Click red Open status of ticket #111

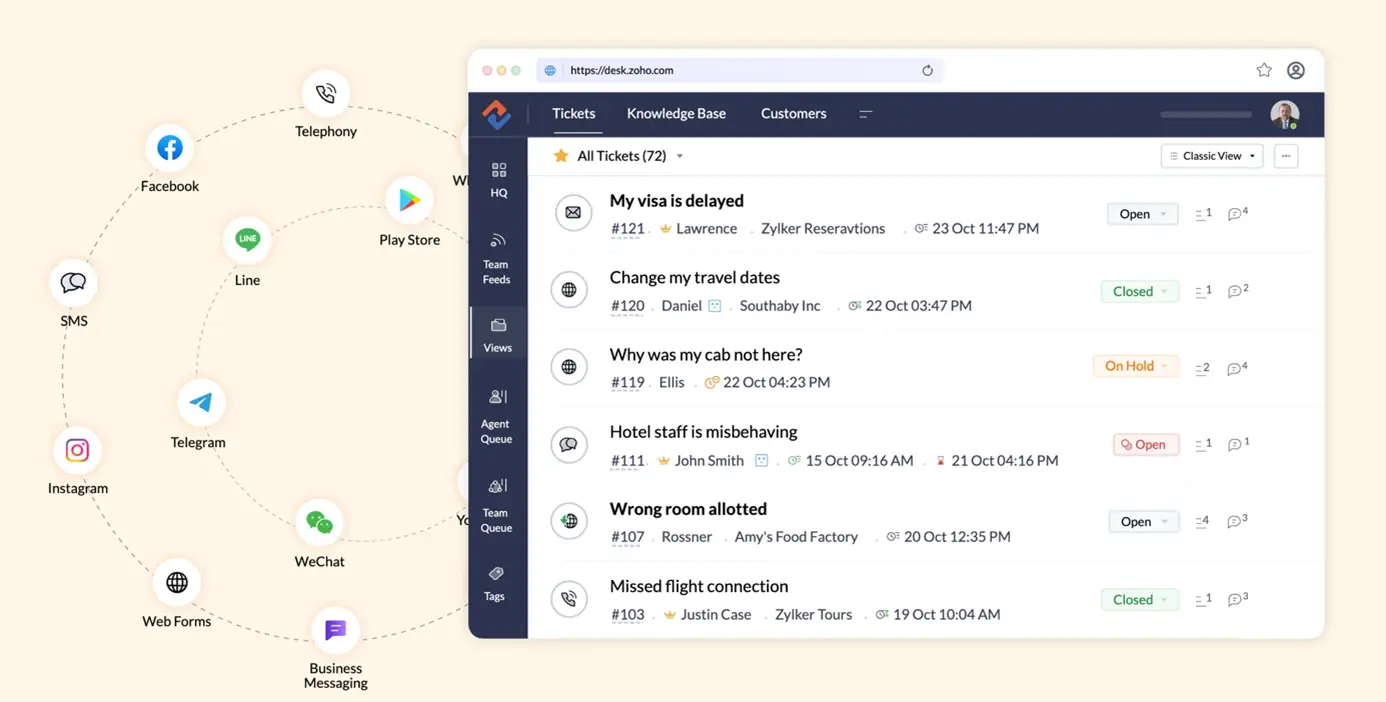pyautogui.click(x=1145, y=444)
